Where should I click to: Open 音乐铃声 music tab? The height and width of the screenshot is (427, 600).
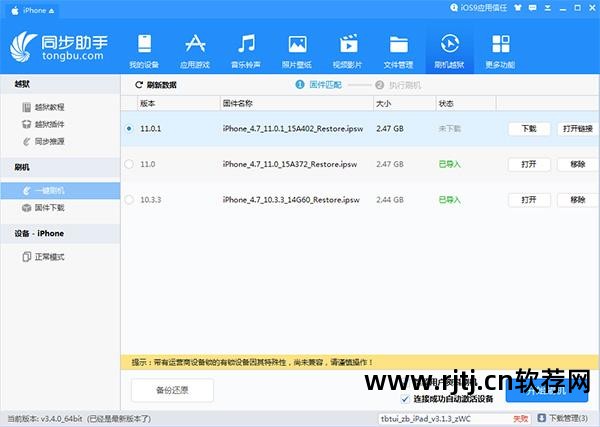pos(246,51)
